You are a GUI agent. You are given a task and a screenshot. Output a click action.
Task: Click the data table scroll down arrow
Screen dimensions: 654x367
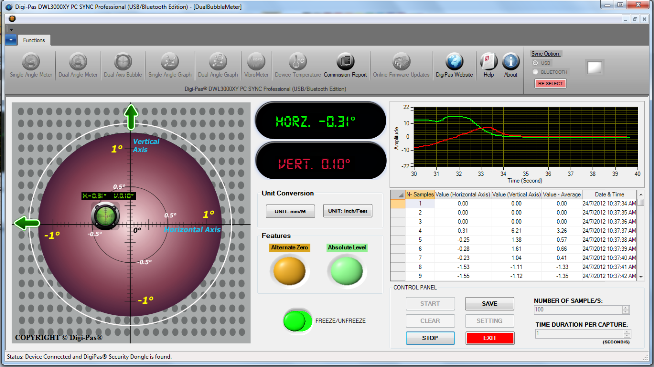(x=641, y=277)
